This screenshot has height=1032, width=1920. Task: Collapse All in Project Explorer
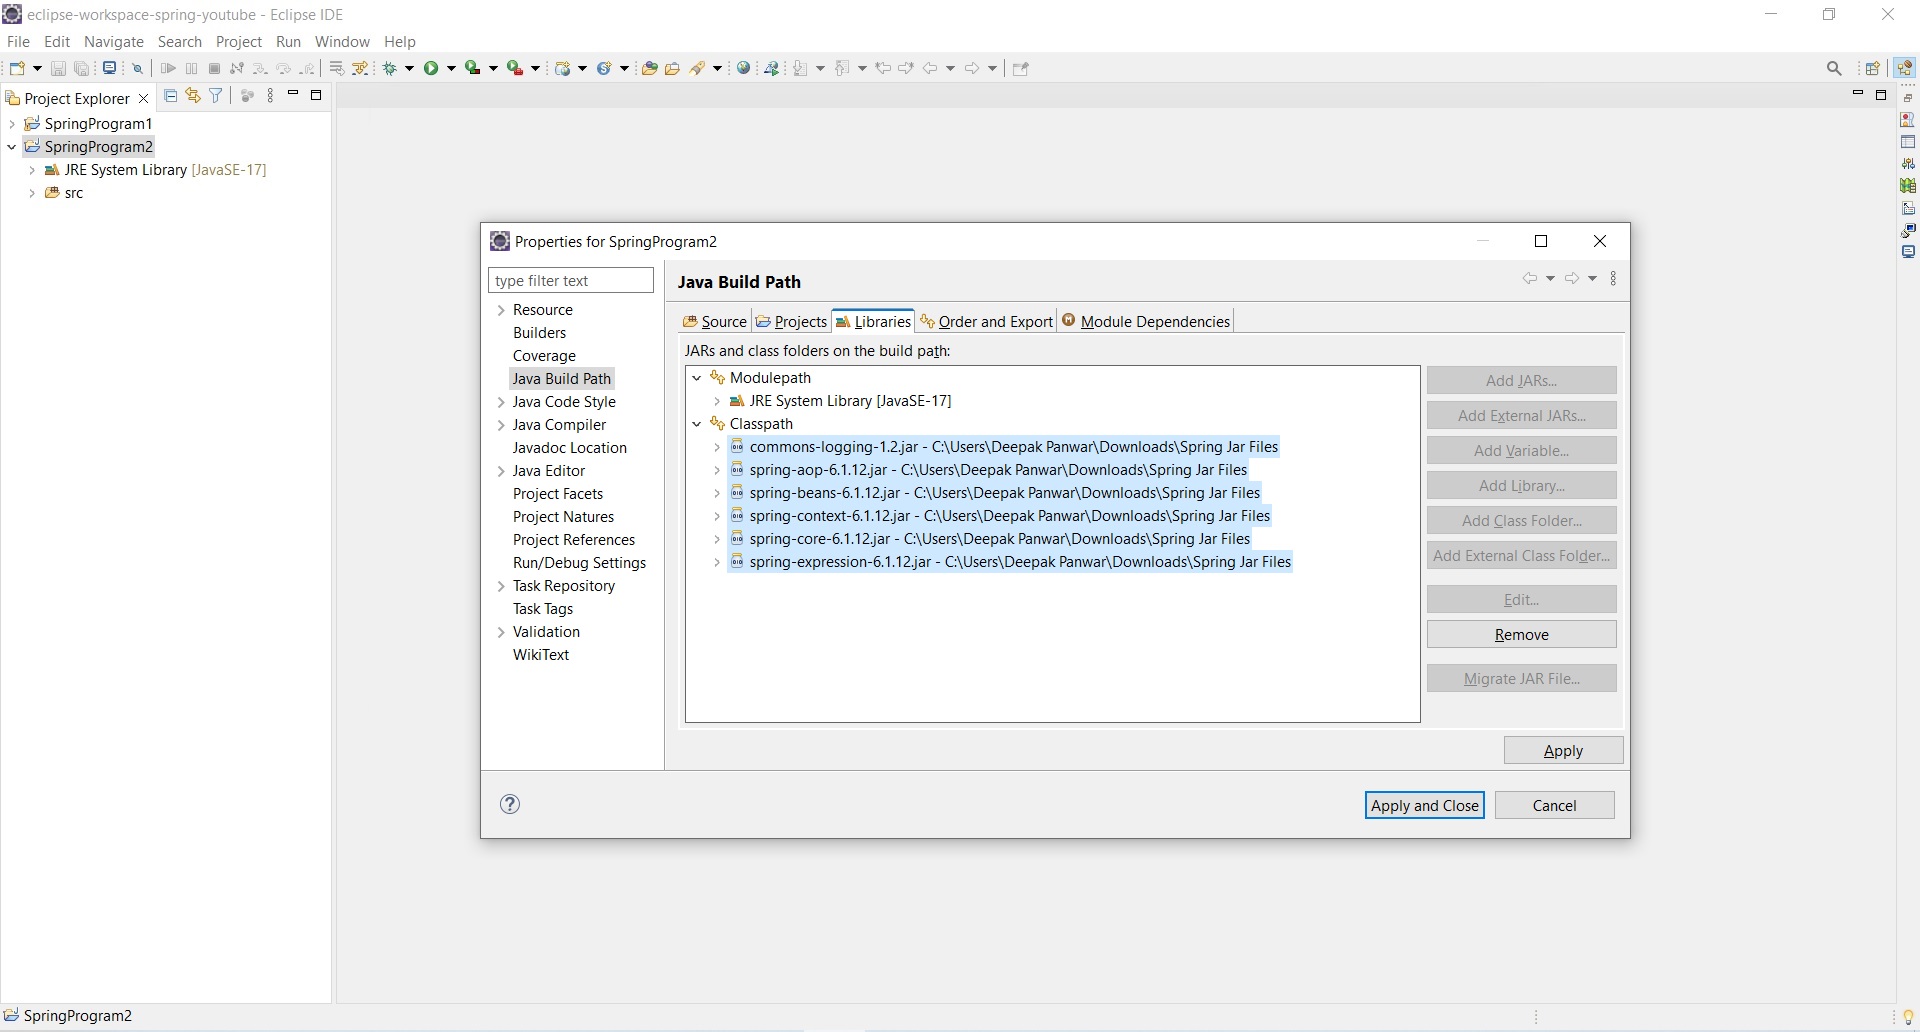[171, 95]
